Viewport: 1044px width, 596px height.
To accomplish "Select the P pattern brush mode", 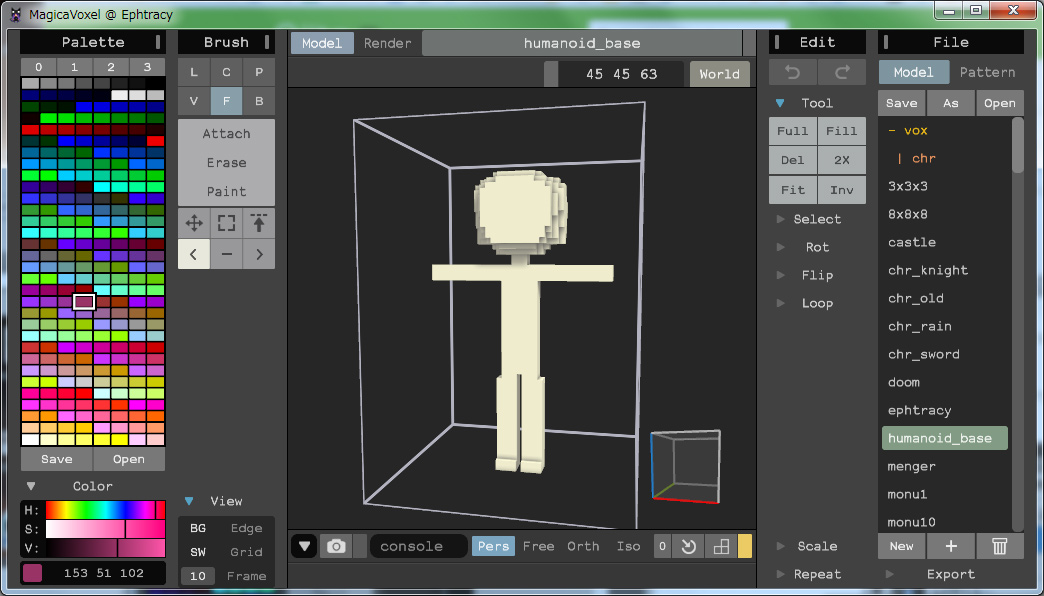I will [x=259, y=72].
